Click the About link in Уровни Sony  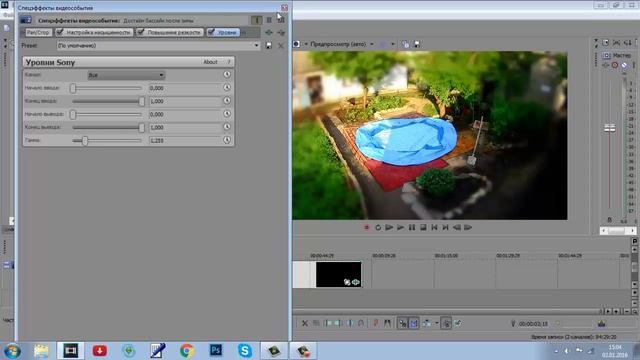[x=210, y=62]
